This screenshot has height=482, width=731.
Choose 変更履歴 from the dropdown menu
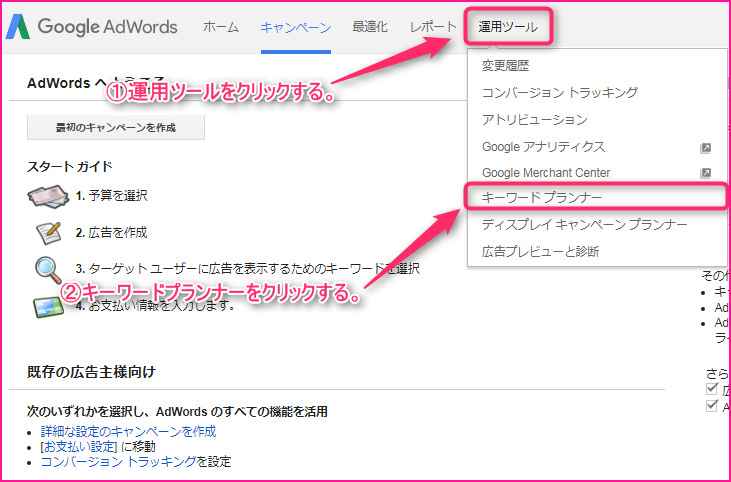pyautogui.click(x=505, y=66)
